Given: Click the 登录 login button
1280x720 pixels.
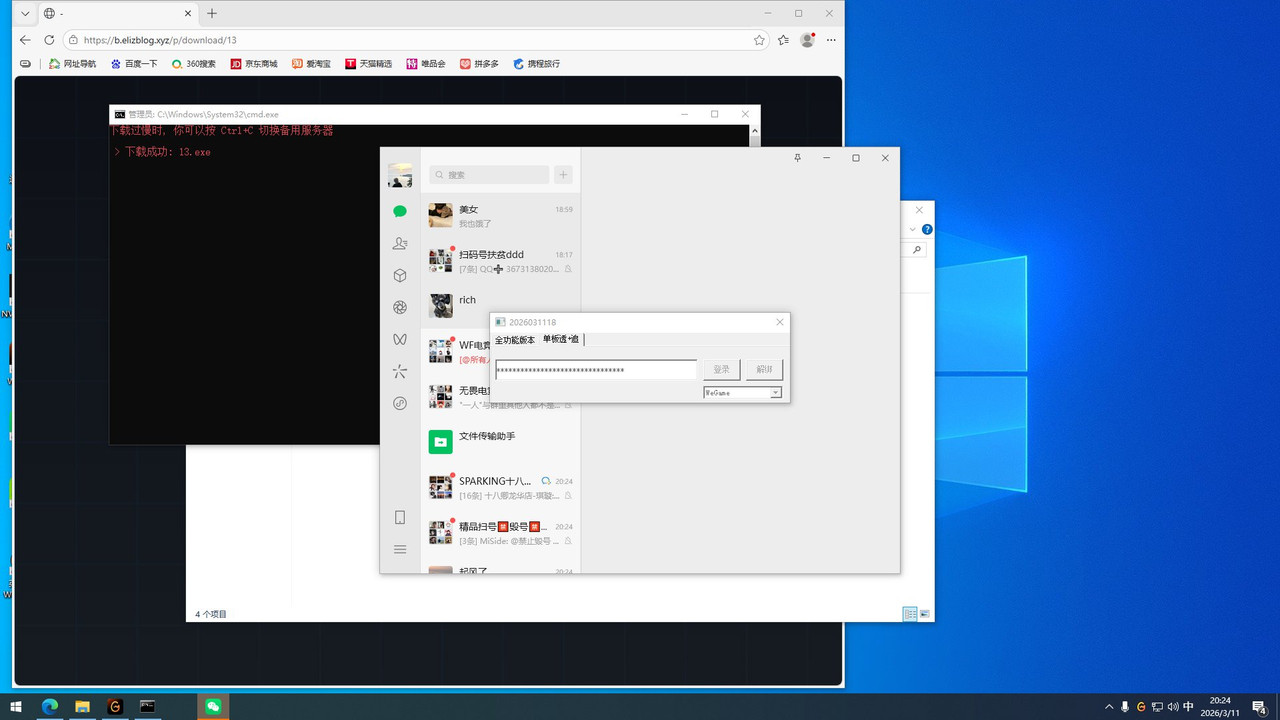Looking at the screenshot, I should tap(721, 370).
